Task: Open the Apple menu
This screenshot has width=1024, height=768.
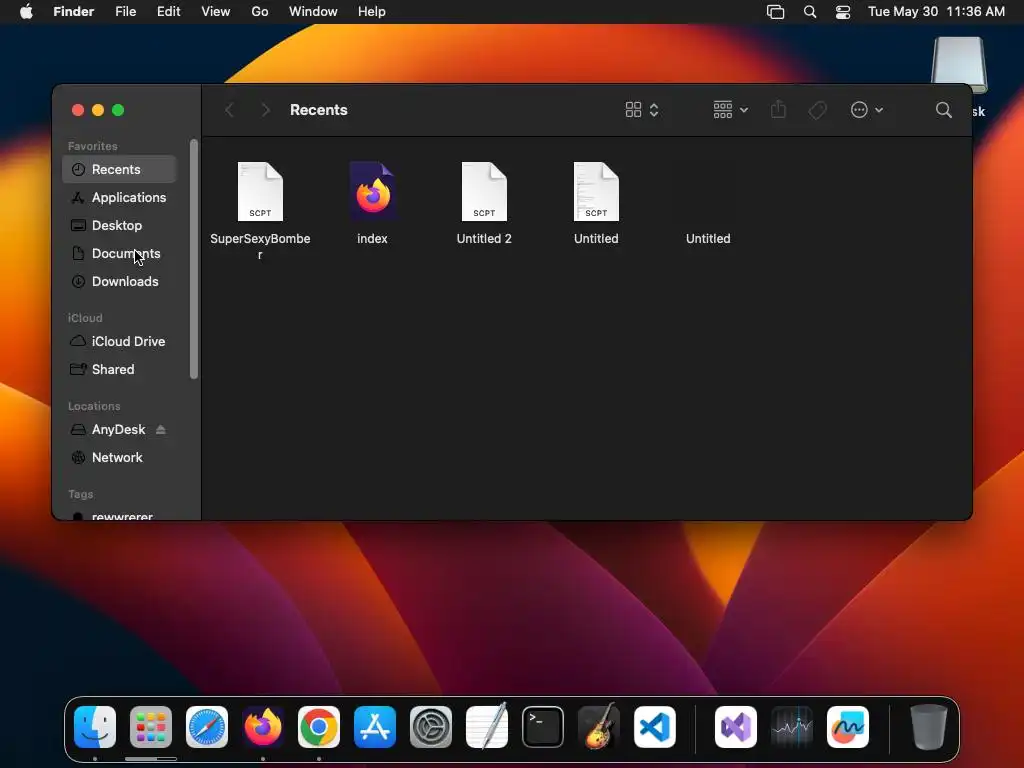Action: pyautogui.click(x=26, y=12)
